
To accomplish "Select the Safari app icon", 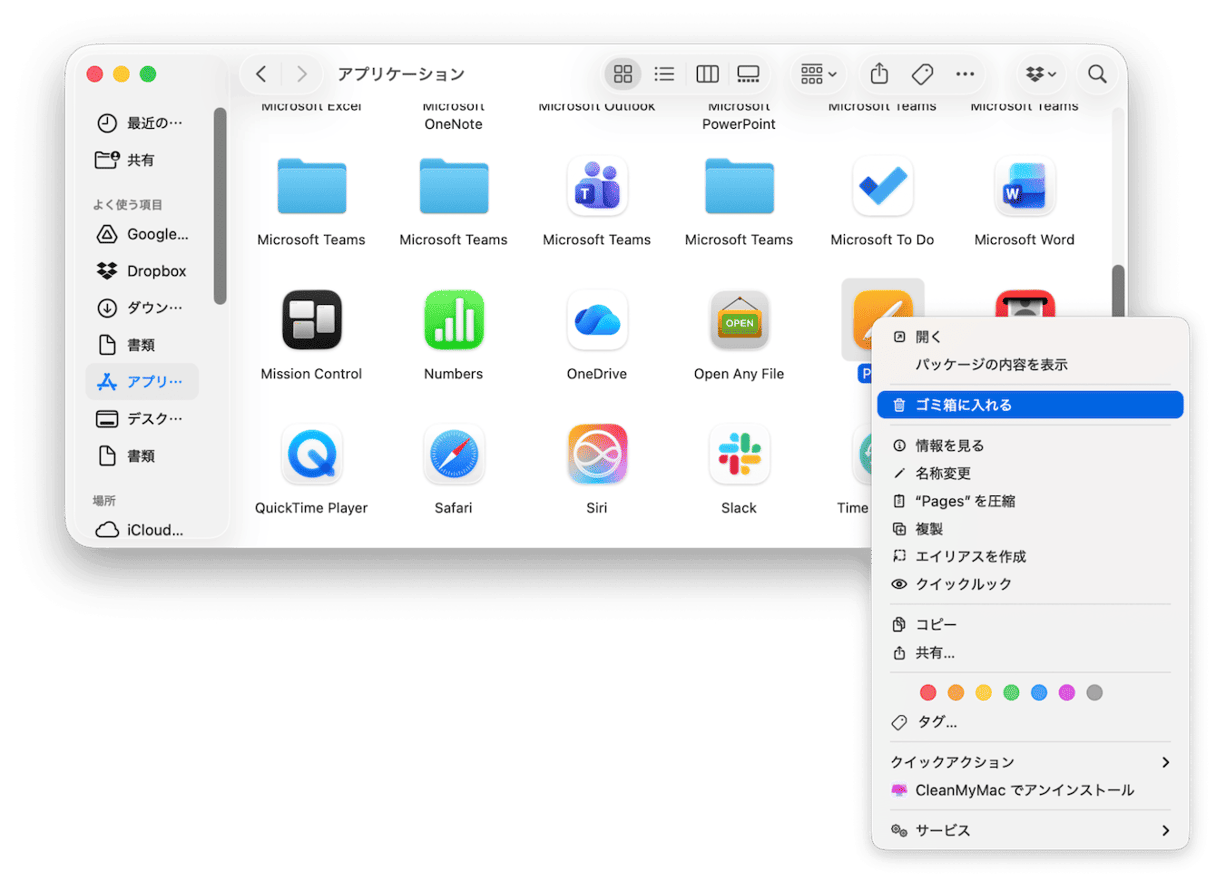I will point(454,454).
